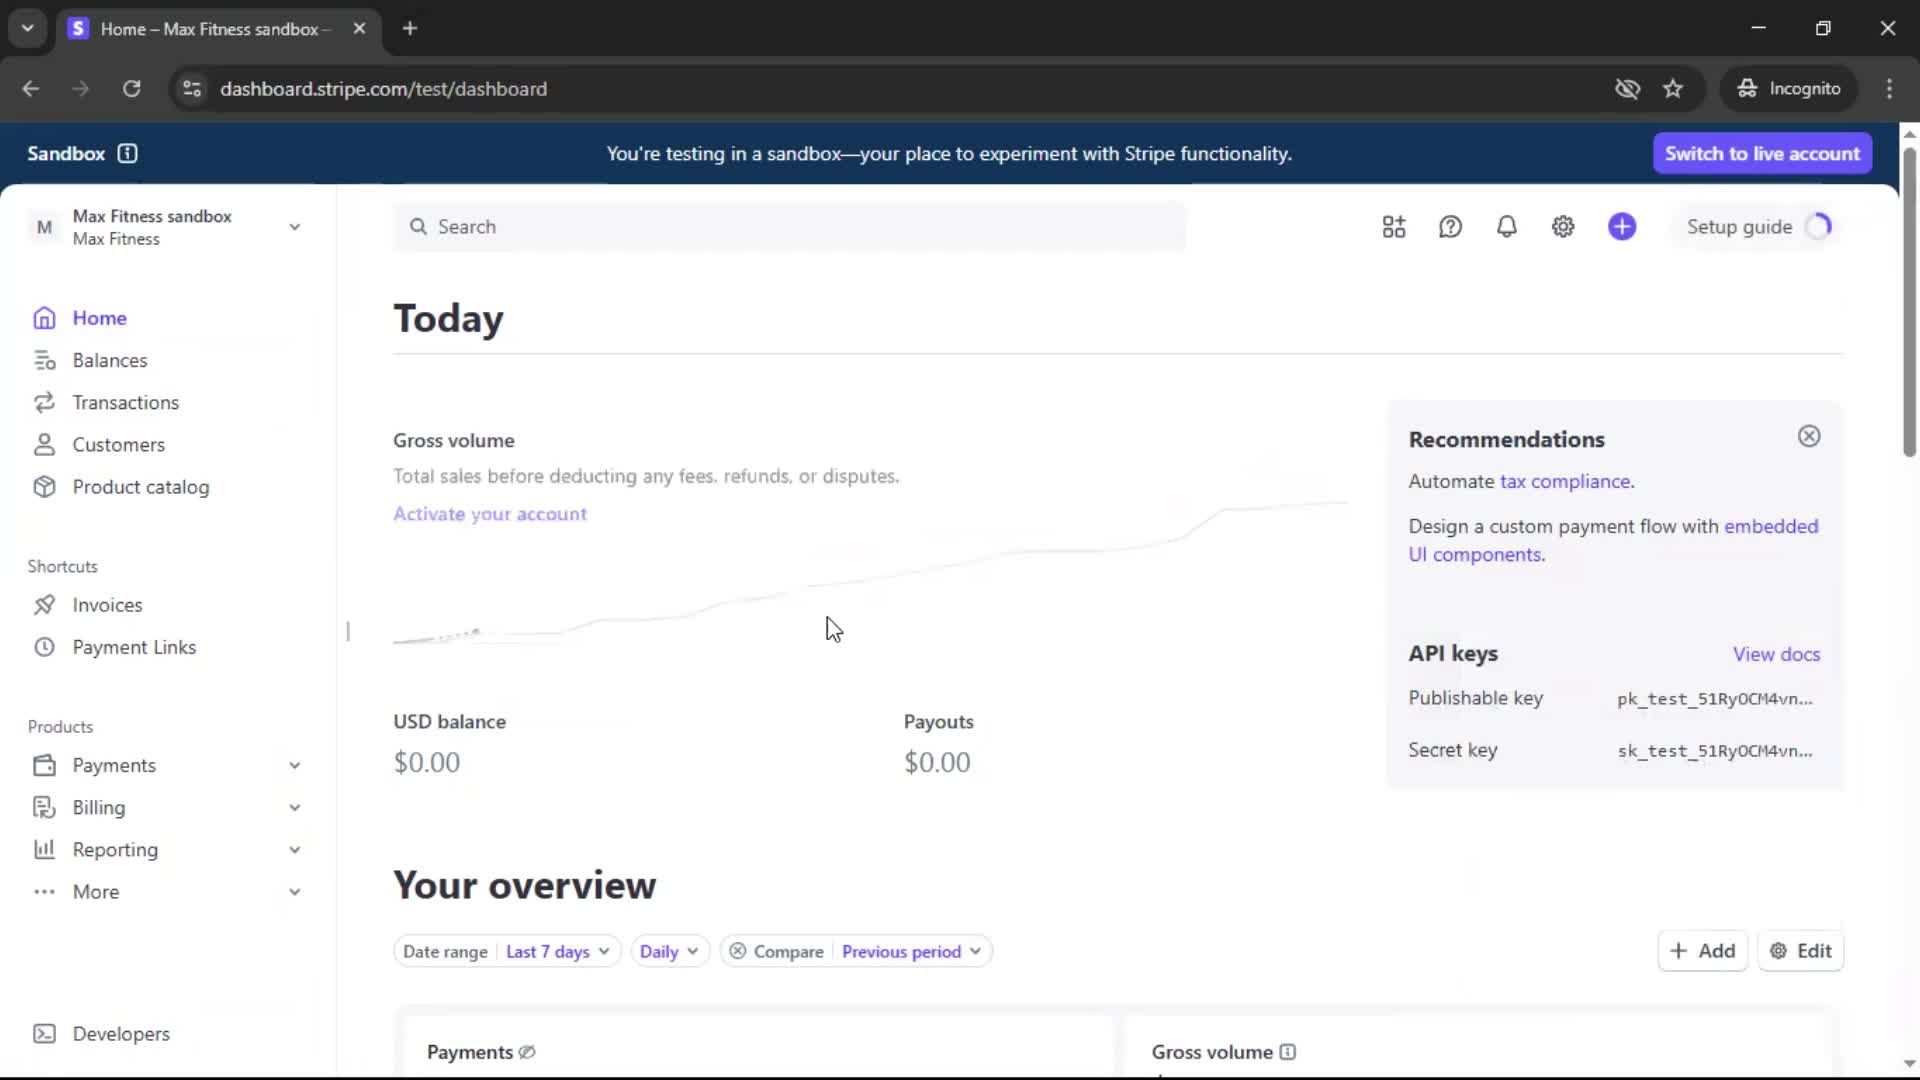
Task: Click the Incognito indicator
Action: pos(1789,89)
